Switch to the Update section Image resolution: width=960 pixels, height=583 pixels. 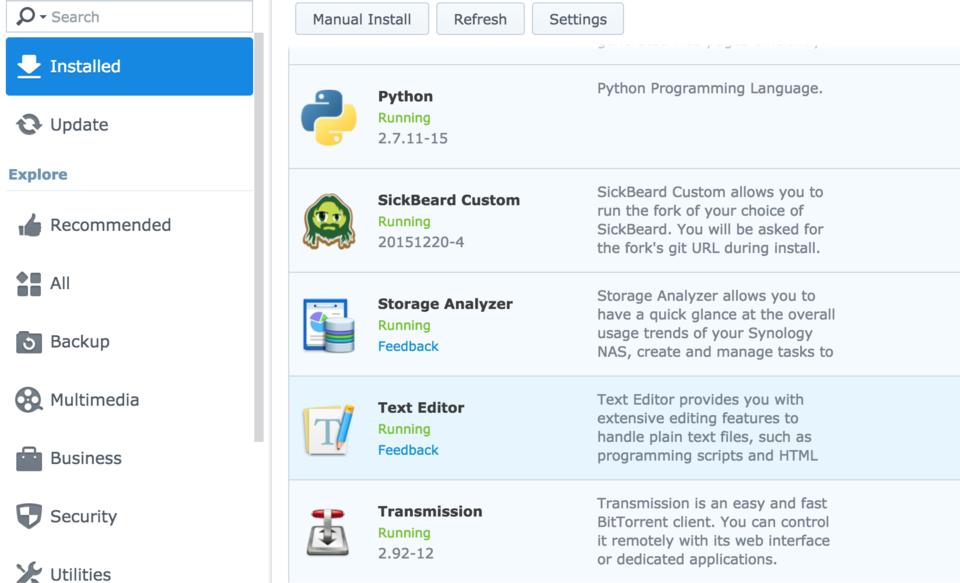click(79, 125)
